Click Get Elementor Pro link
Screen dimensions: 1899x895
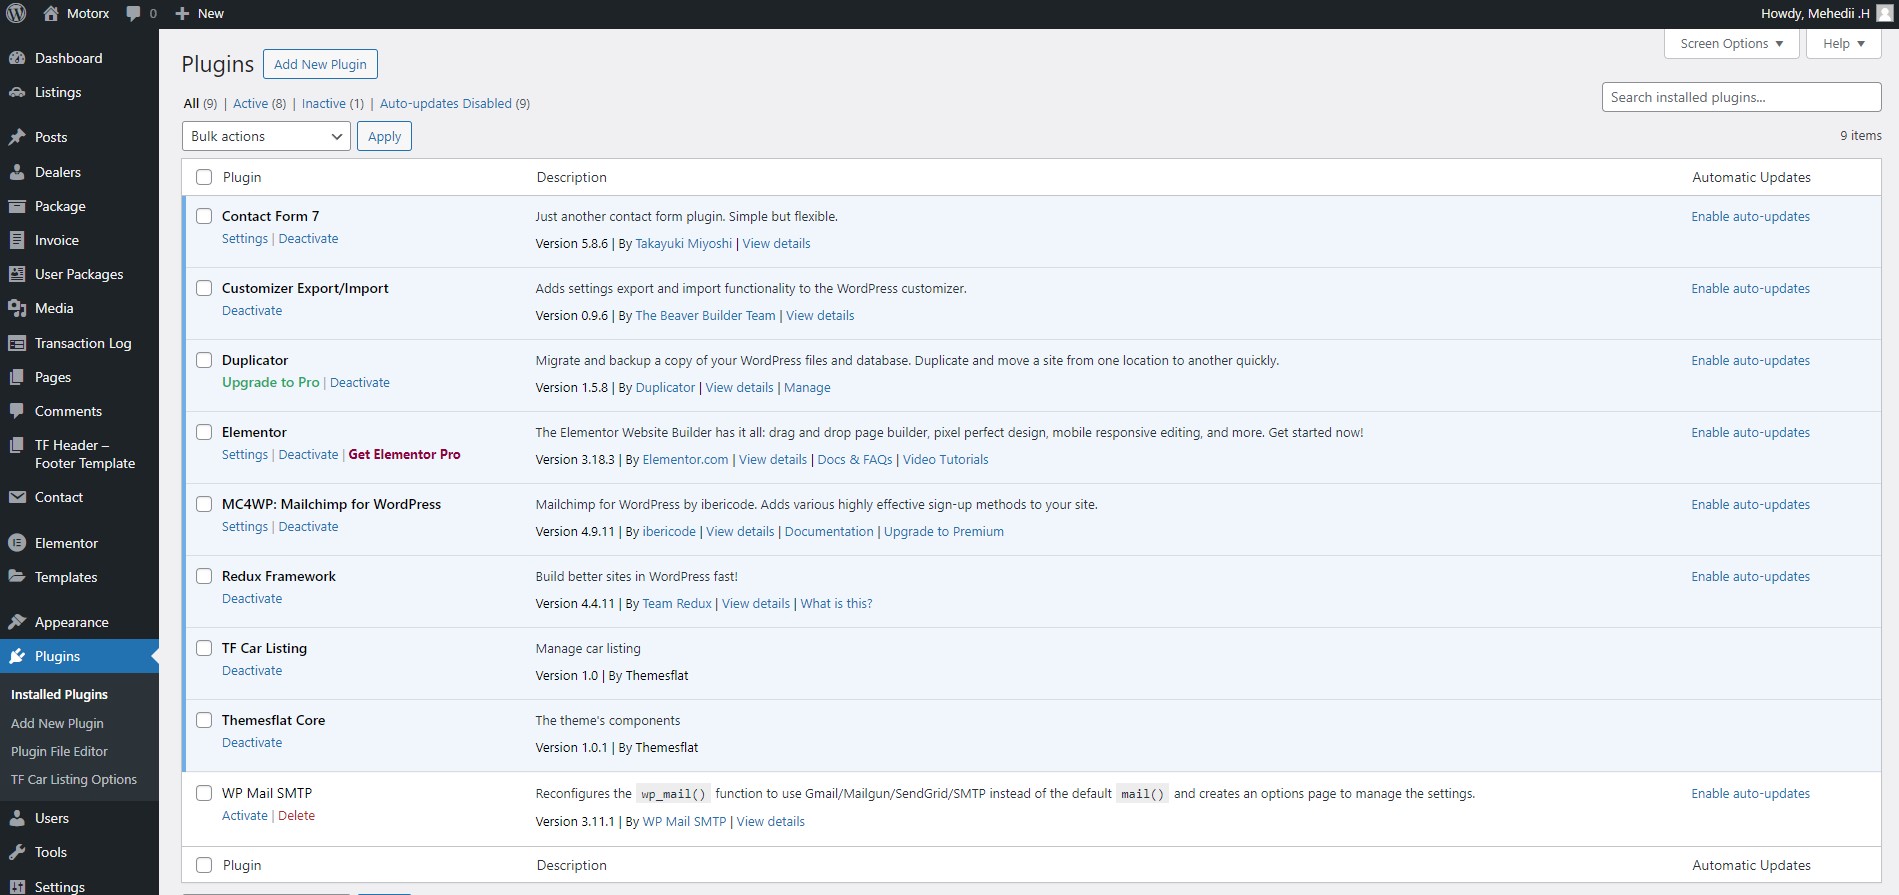tap(404, 454)
